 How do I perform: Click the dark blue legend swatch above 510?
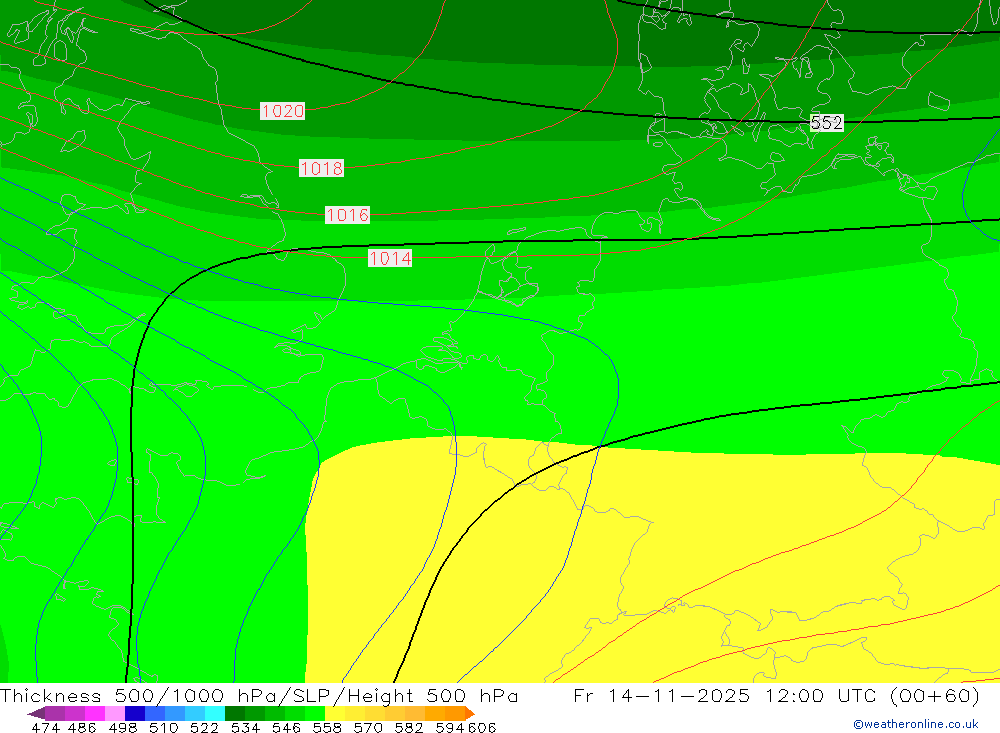(x=135, y=713)
